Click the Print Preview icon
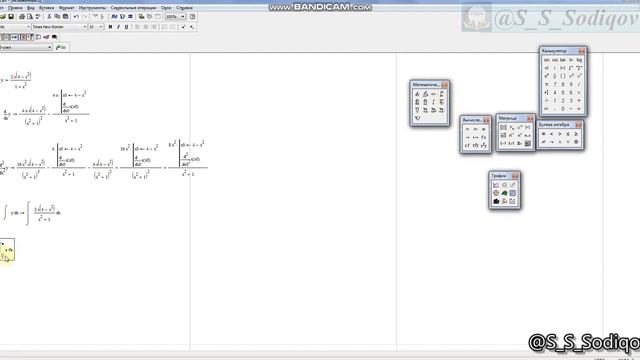 30,17
